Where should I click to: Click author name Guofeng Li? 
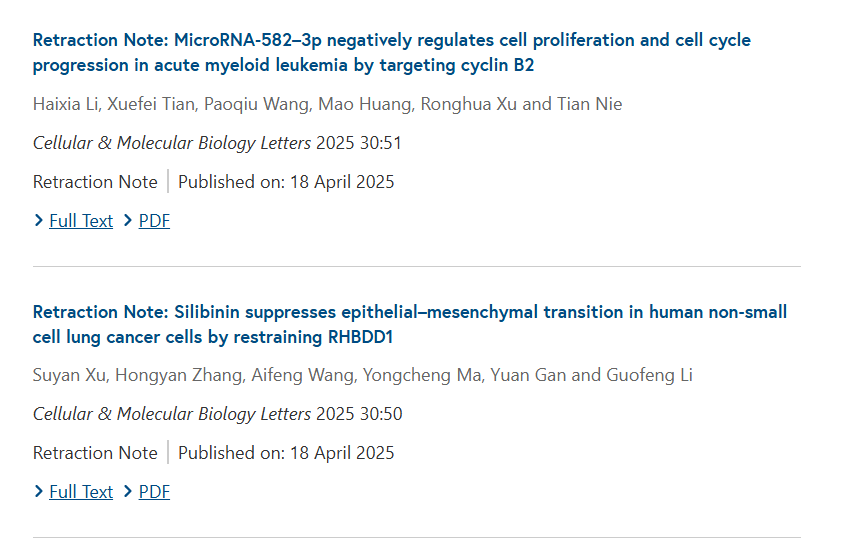(649, 375)
